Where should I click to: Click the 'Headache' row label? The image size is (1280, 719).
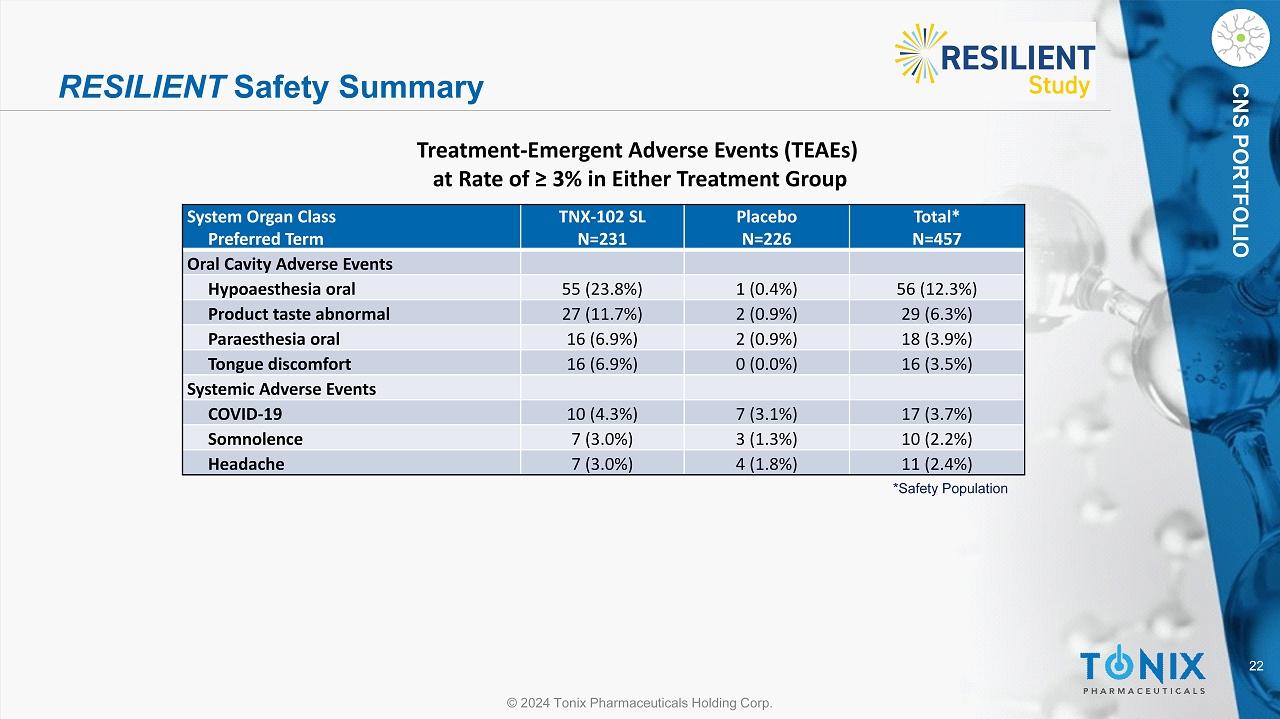click(x=246, y=464)
